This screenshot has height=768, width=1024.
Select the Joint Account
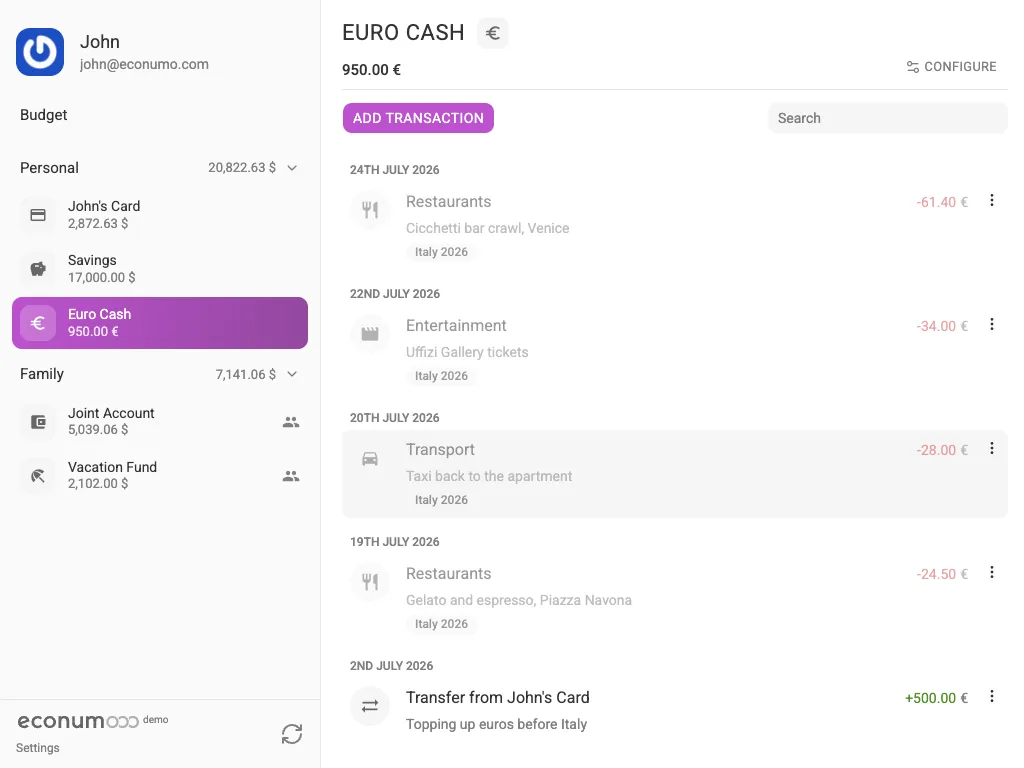(160, 422)
